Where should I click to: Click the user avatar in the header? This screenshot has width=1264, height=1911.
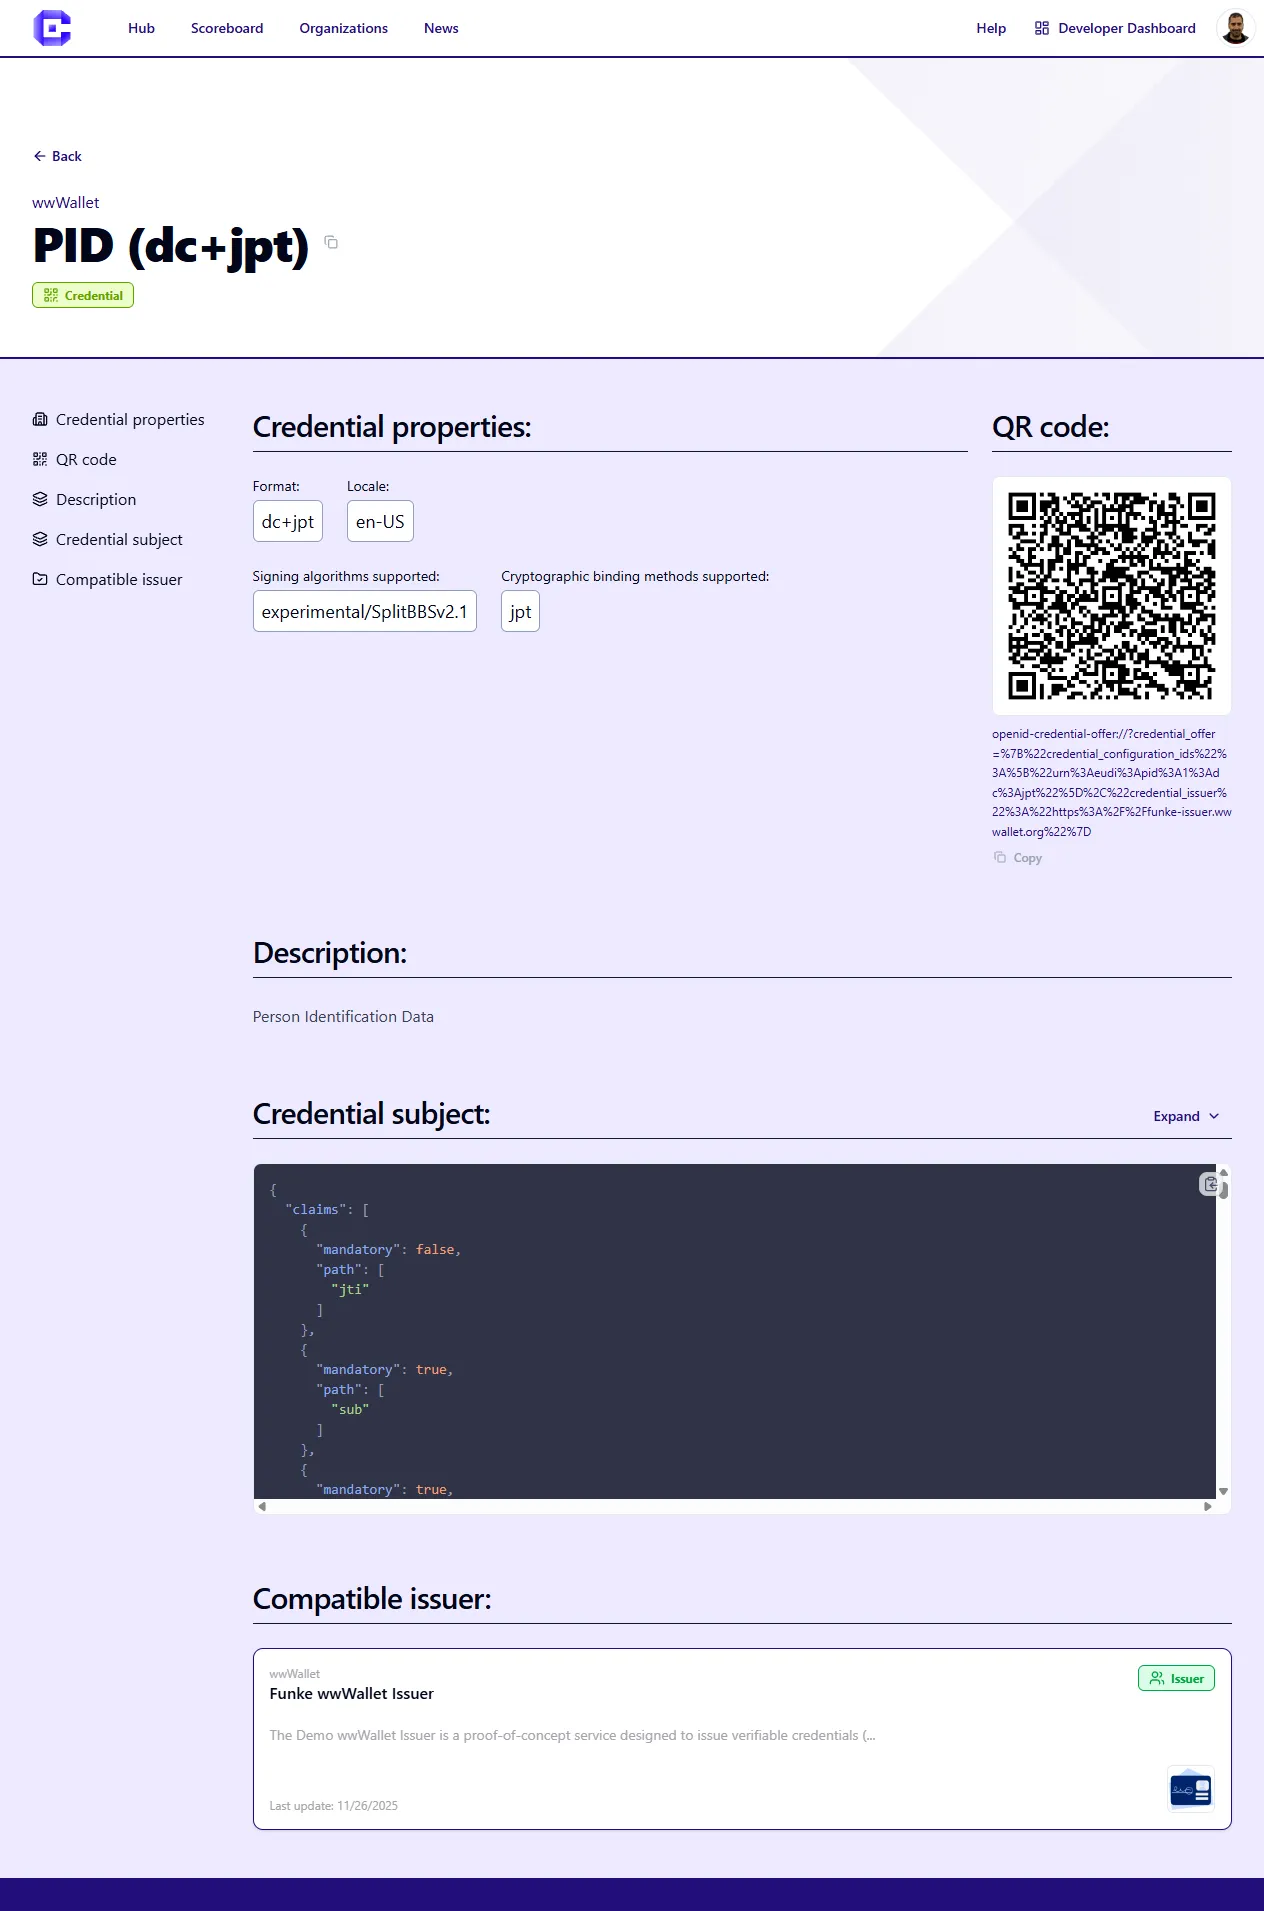click(1236, 28)
